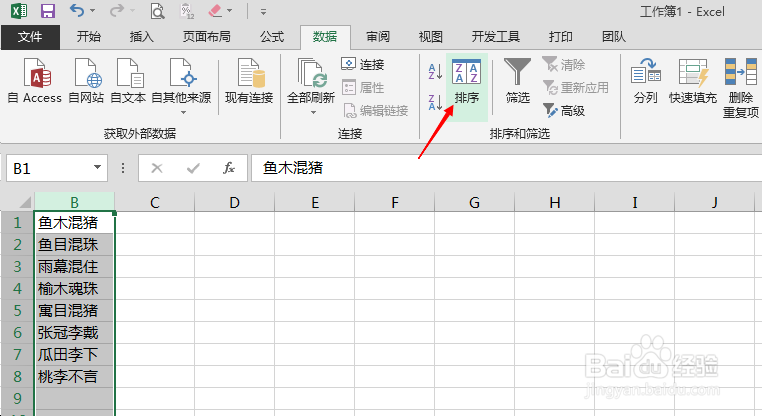Select cell containing 寓目混猪
This screenshot has height=416, width=762.
click(74, 310)
